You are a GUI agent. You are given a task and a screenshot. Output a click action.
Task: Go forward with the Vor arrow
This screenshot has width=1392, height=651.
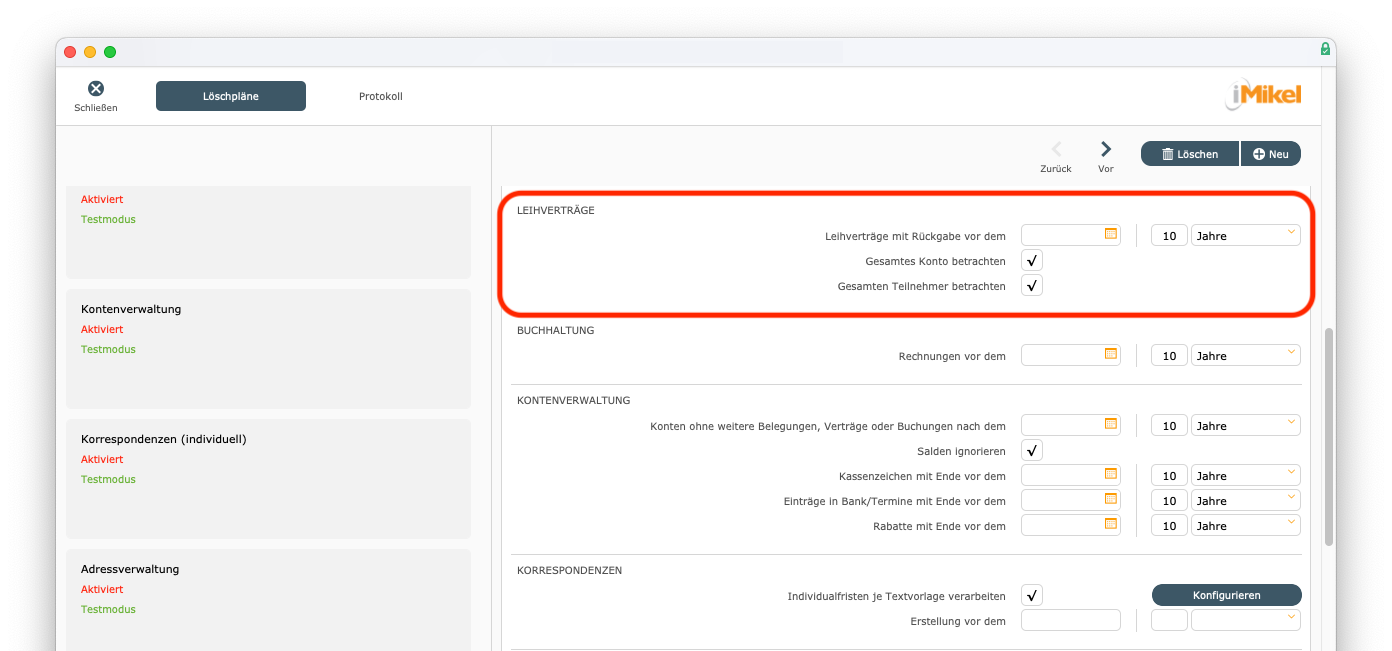click(x=1105, y=150)
